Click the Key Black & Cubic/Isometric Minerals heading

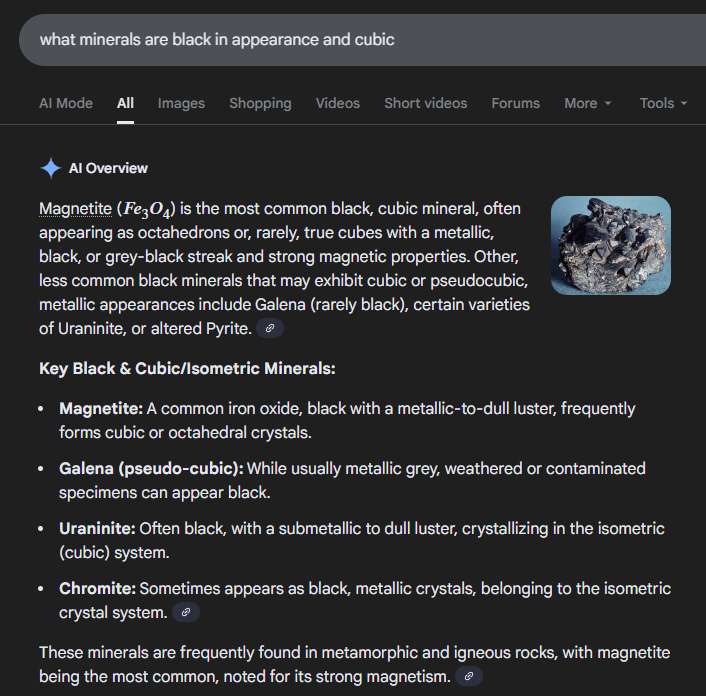tap(187, 368)
